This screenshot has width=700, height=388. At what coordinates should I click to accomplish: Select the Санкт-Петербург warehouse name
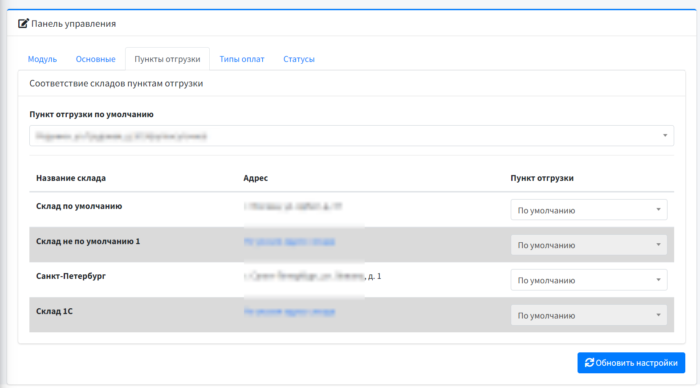tap(71, 276)
